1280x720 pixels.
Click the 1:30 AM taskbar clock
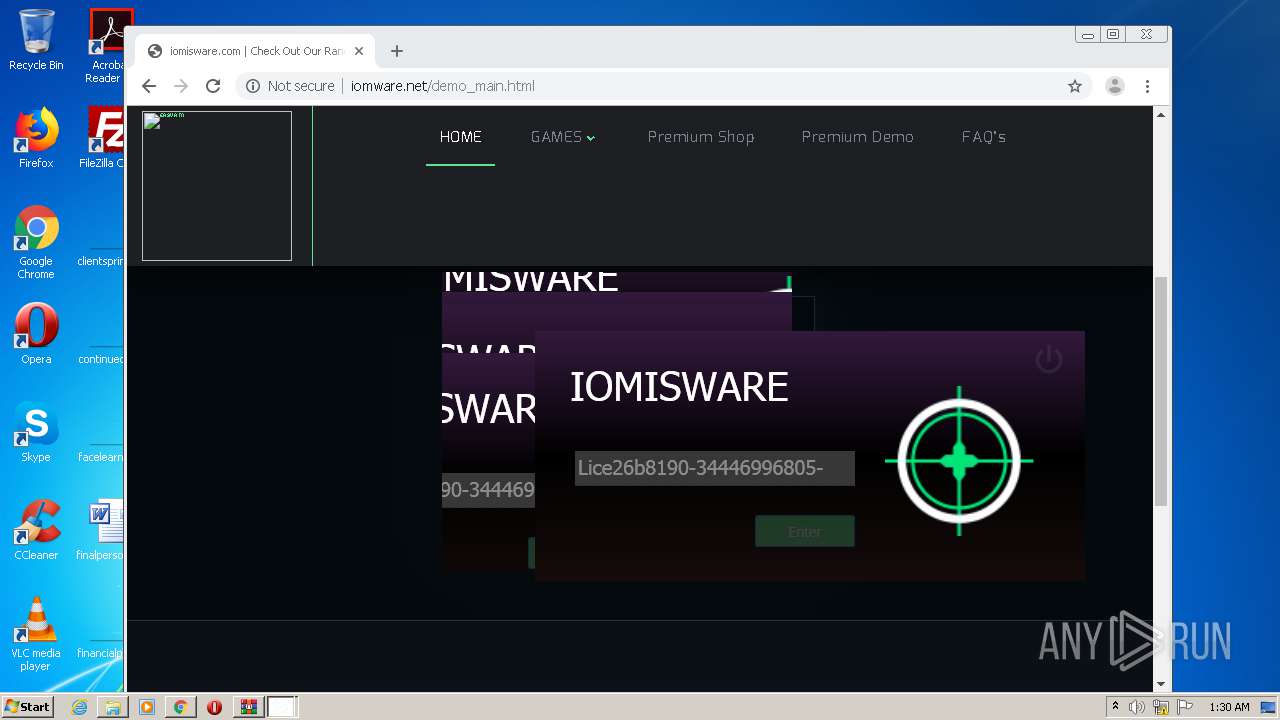pyautogui.click(x=1229, y=707)
